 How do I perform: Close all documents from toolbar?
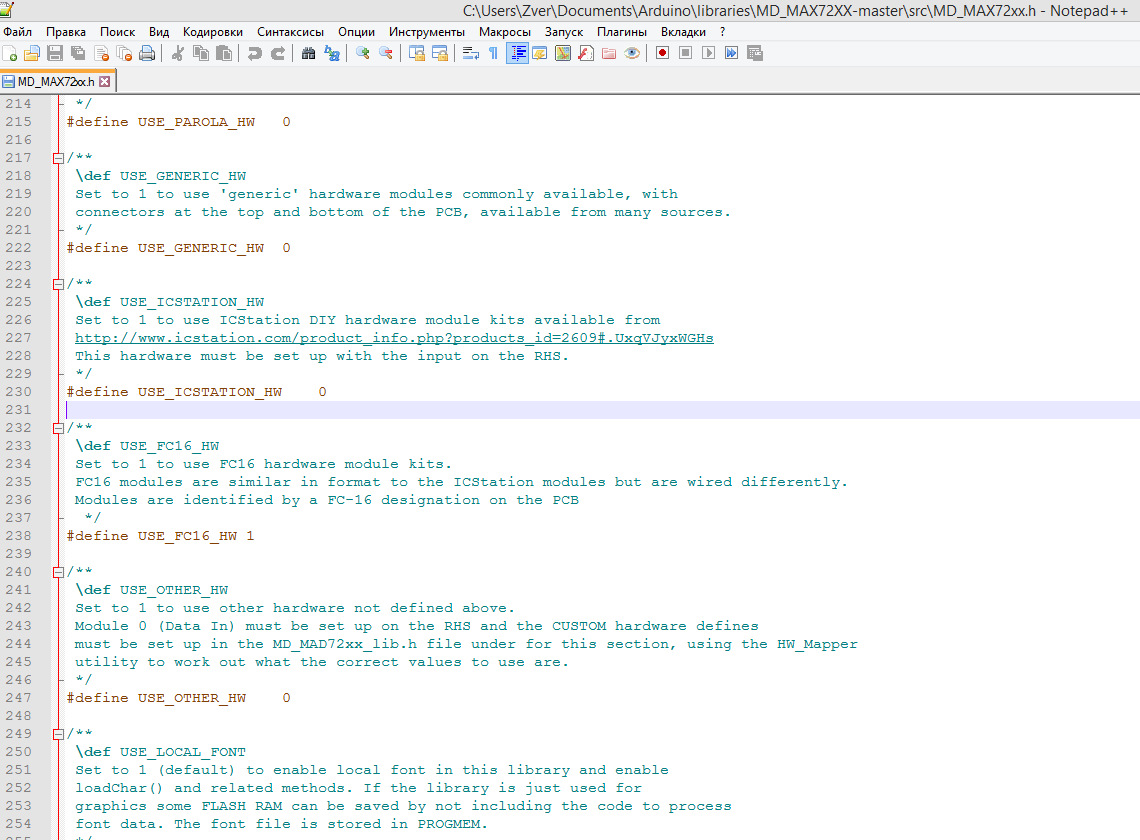coord(124,53)
